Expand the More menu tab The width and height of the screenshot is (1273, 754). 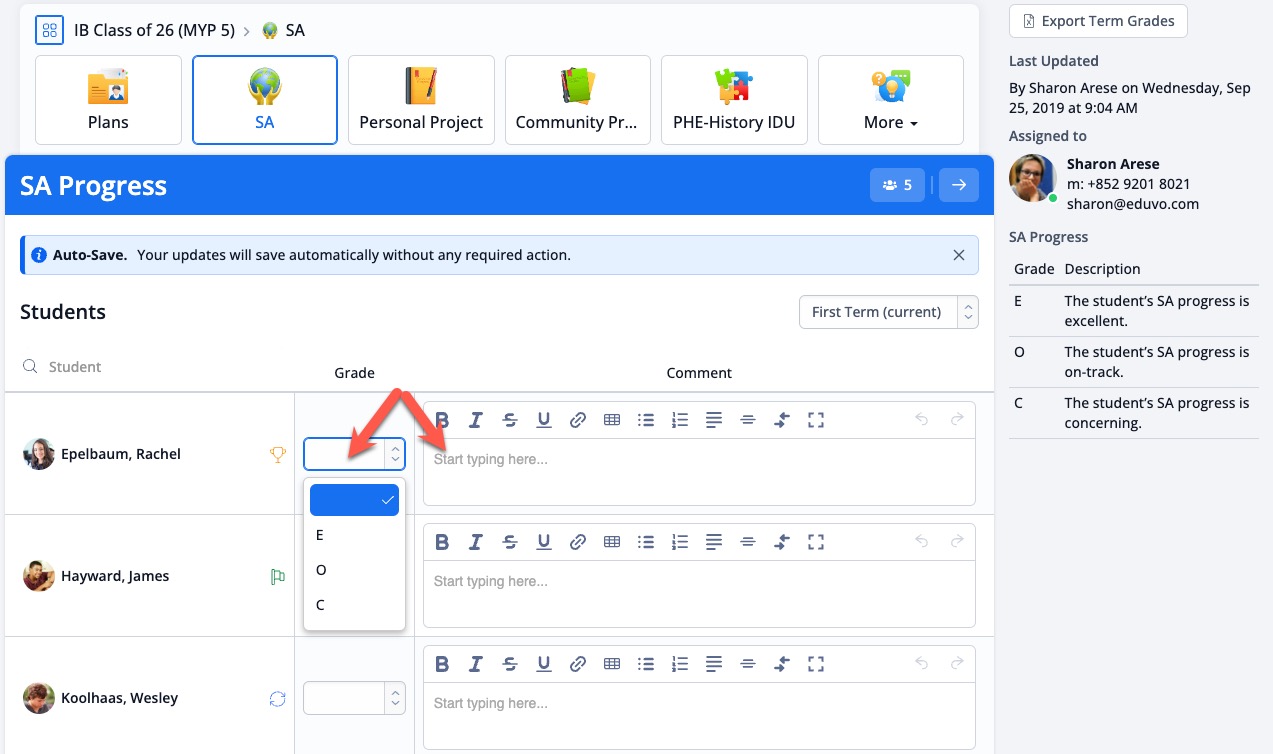890,100
